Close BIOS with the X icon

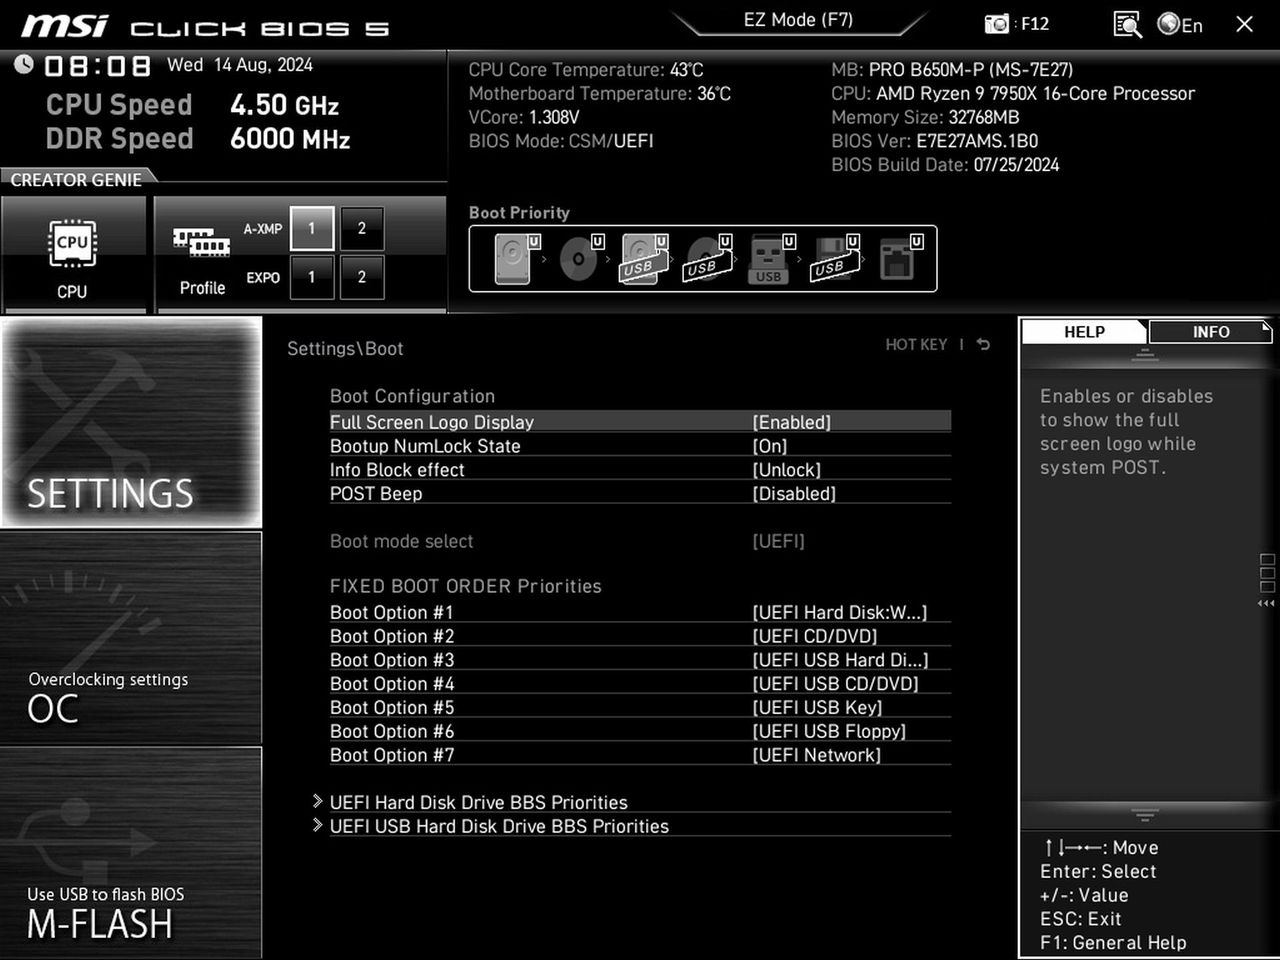[x=1244, y=24]
